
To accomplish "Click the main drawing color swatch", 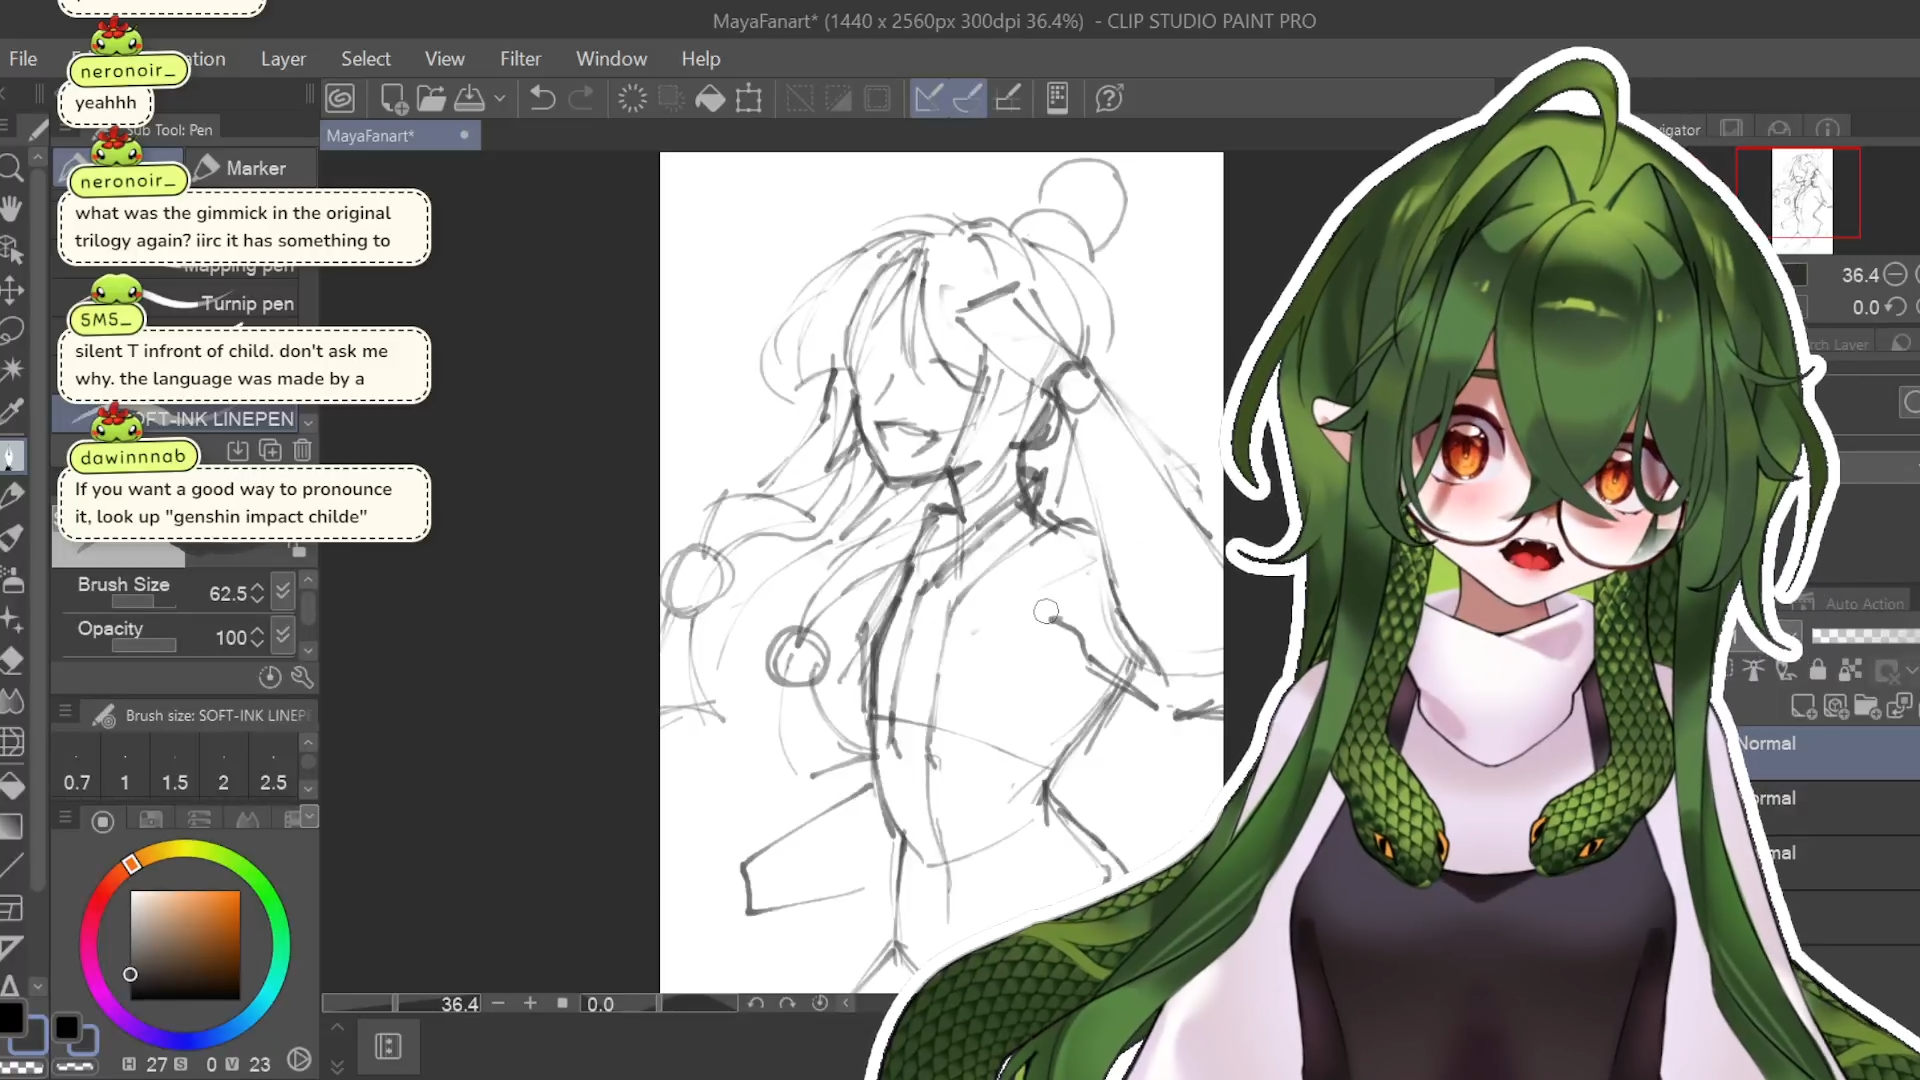I will pyautogui.click(x=11, y=1018).
